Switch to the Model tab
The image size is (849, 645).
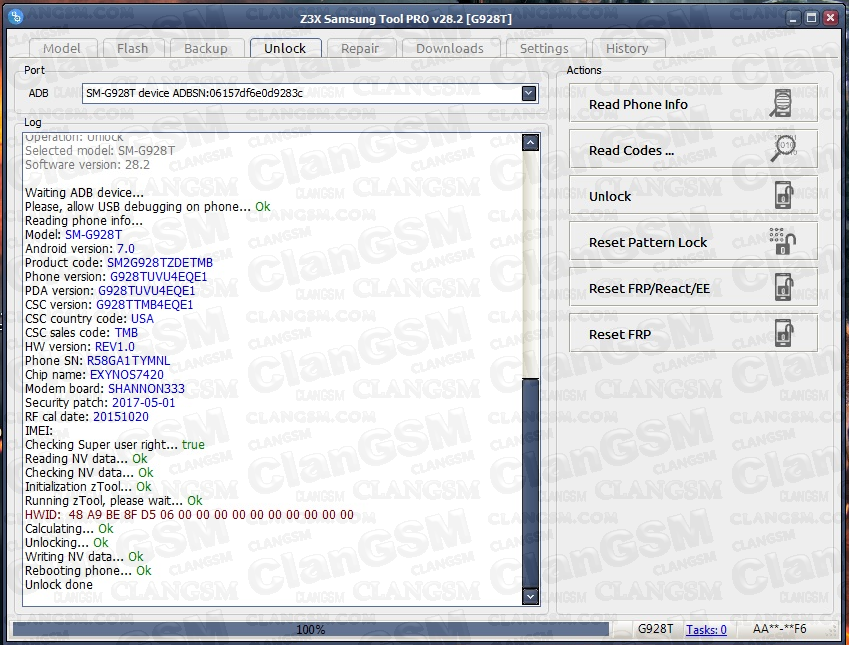tap(62, 48)
